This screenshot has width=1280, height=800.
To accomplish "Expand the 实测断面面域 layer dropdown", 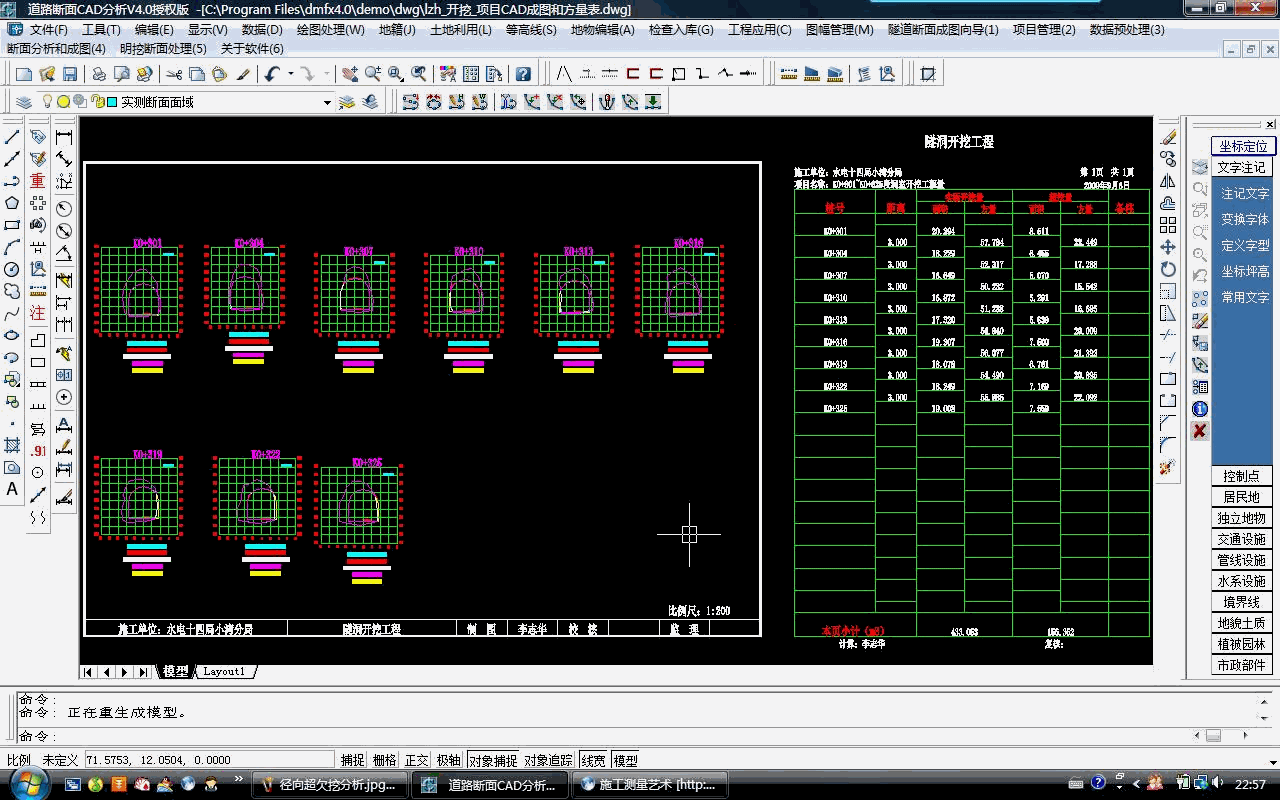I will (x=327, y=102).
